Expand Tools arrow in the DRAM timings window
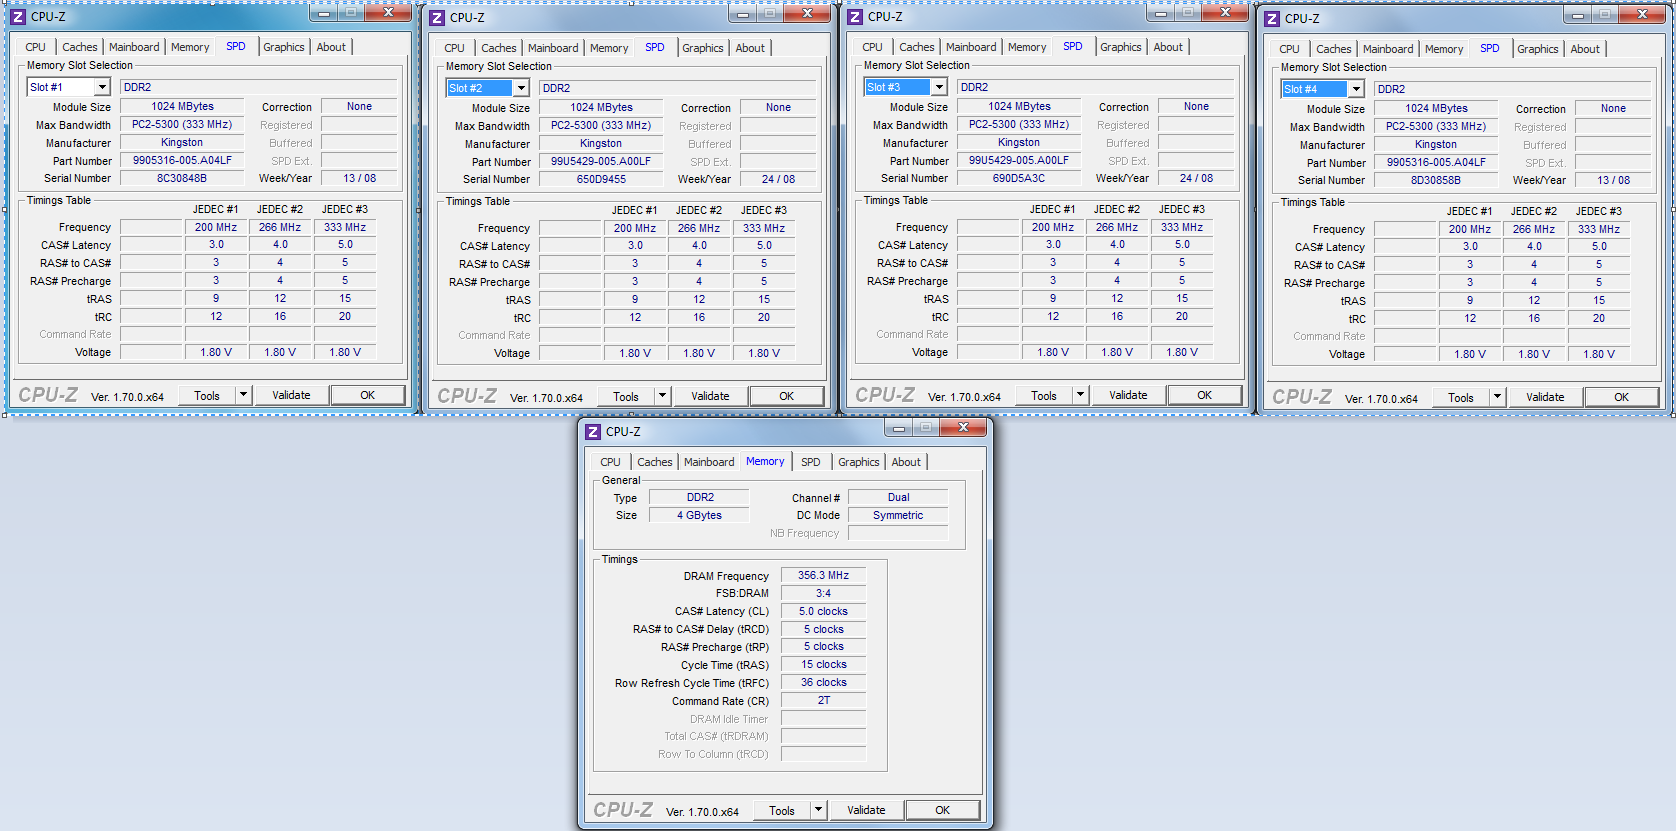The height and width of the screenshot is (831, 1676). coord(818,810)
